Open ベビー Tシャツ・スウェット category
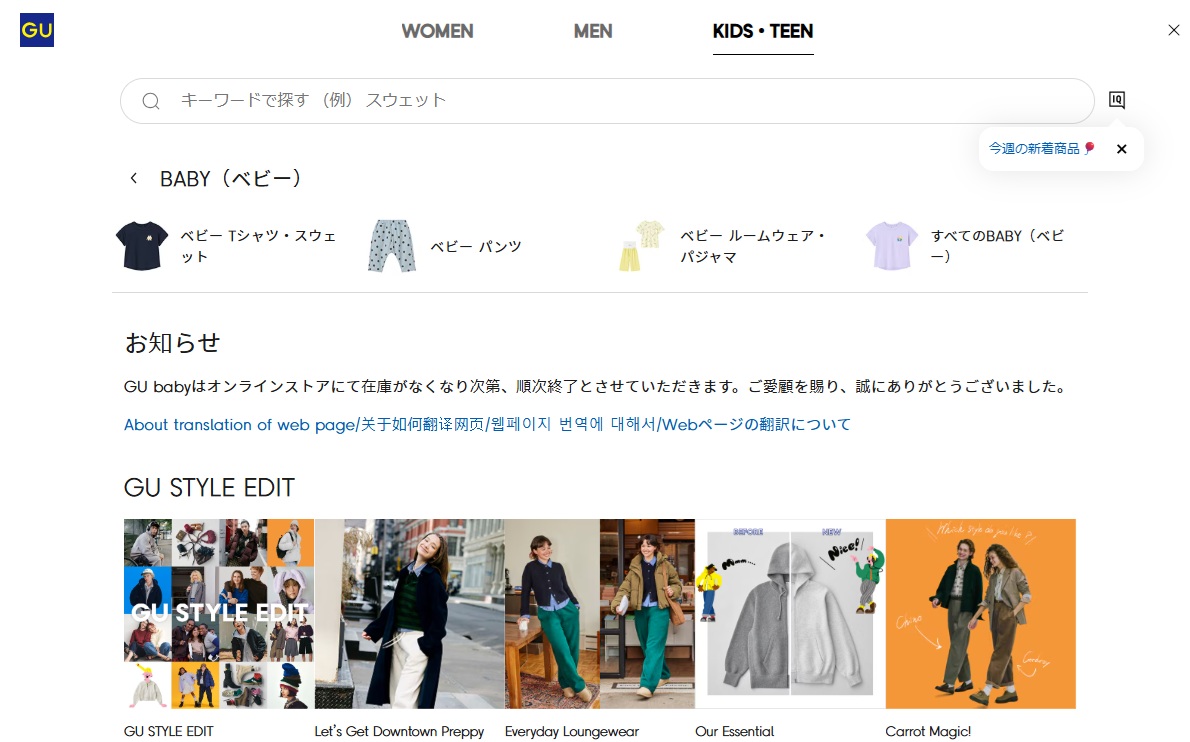This screenshot has height=742, width=1190. (x=258, y=246)
